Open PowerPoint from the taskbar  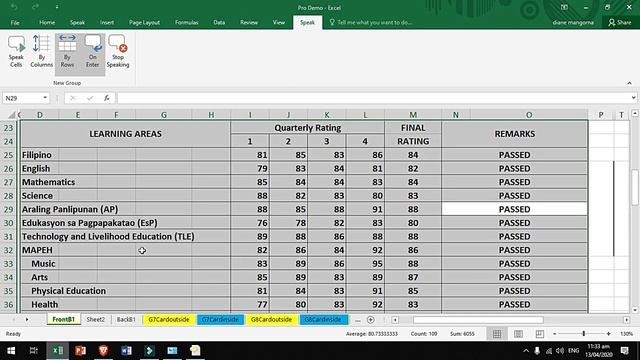click(x=80, y=351)
